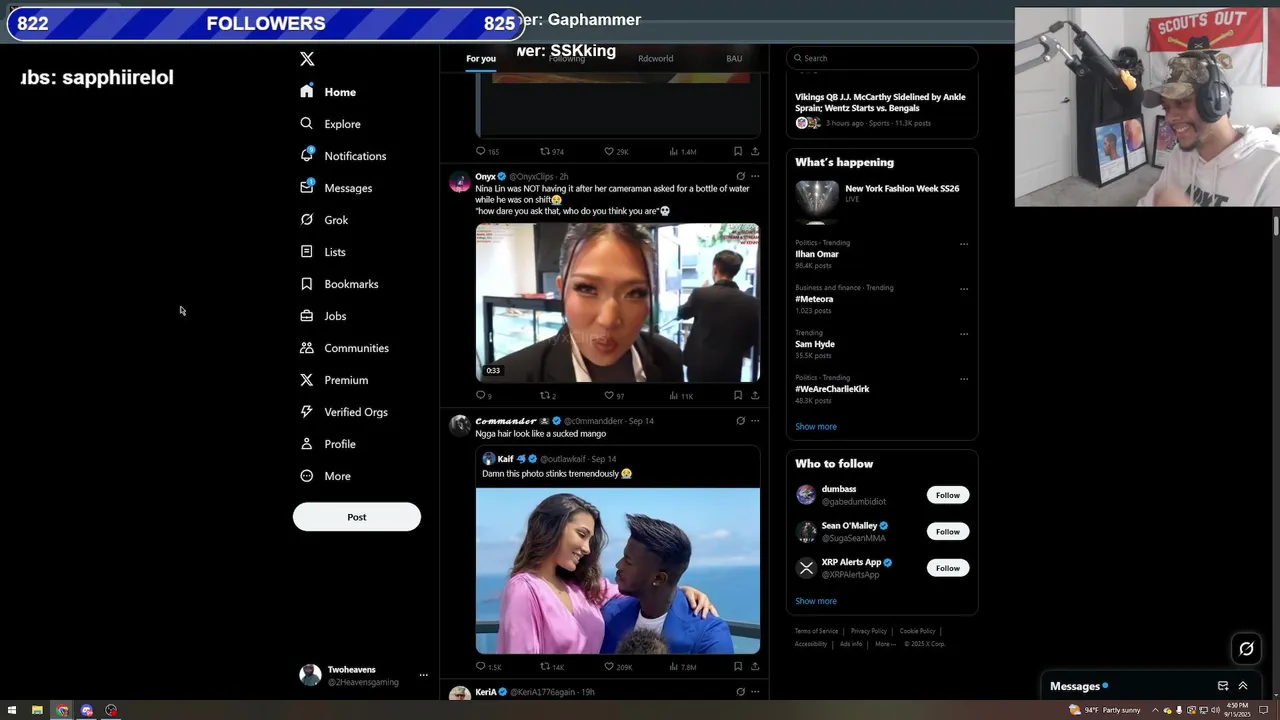The height and width of the screenshot is (720, 1280).
Task: Follow the dumbass account
Action: pos(948,495)
